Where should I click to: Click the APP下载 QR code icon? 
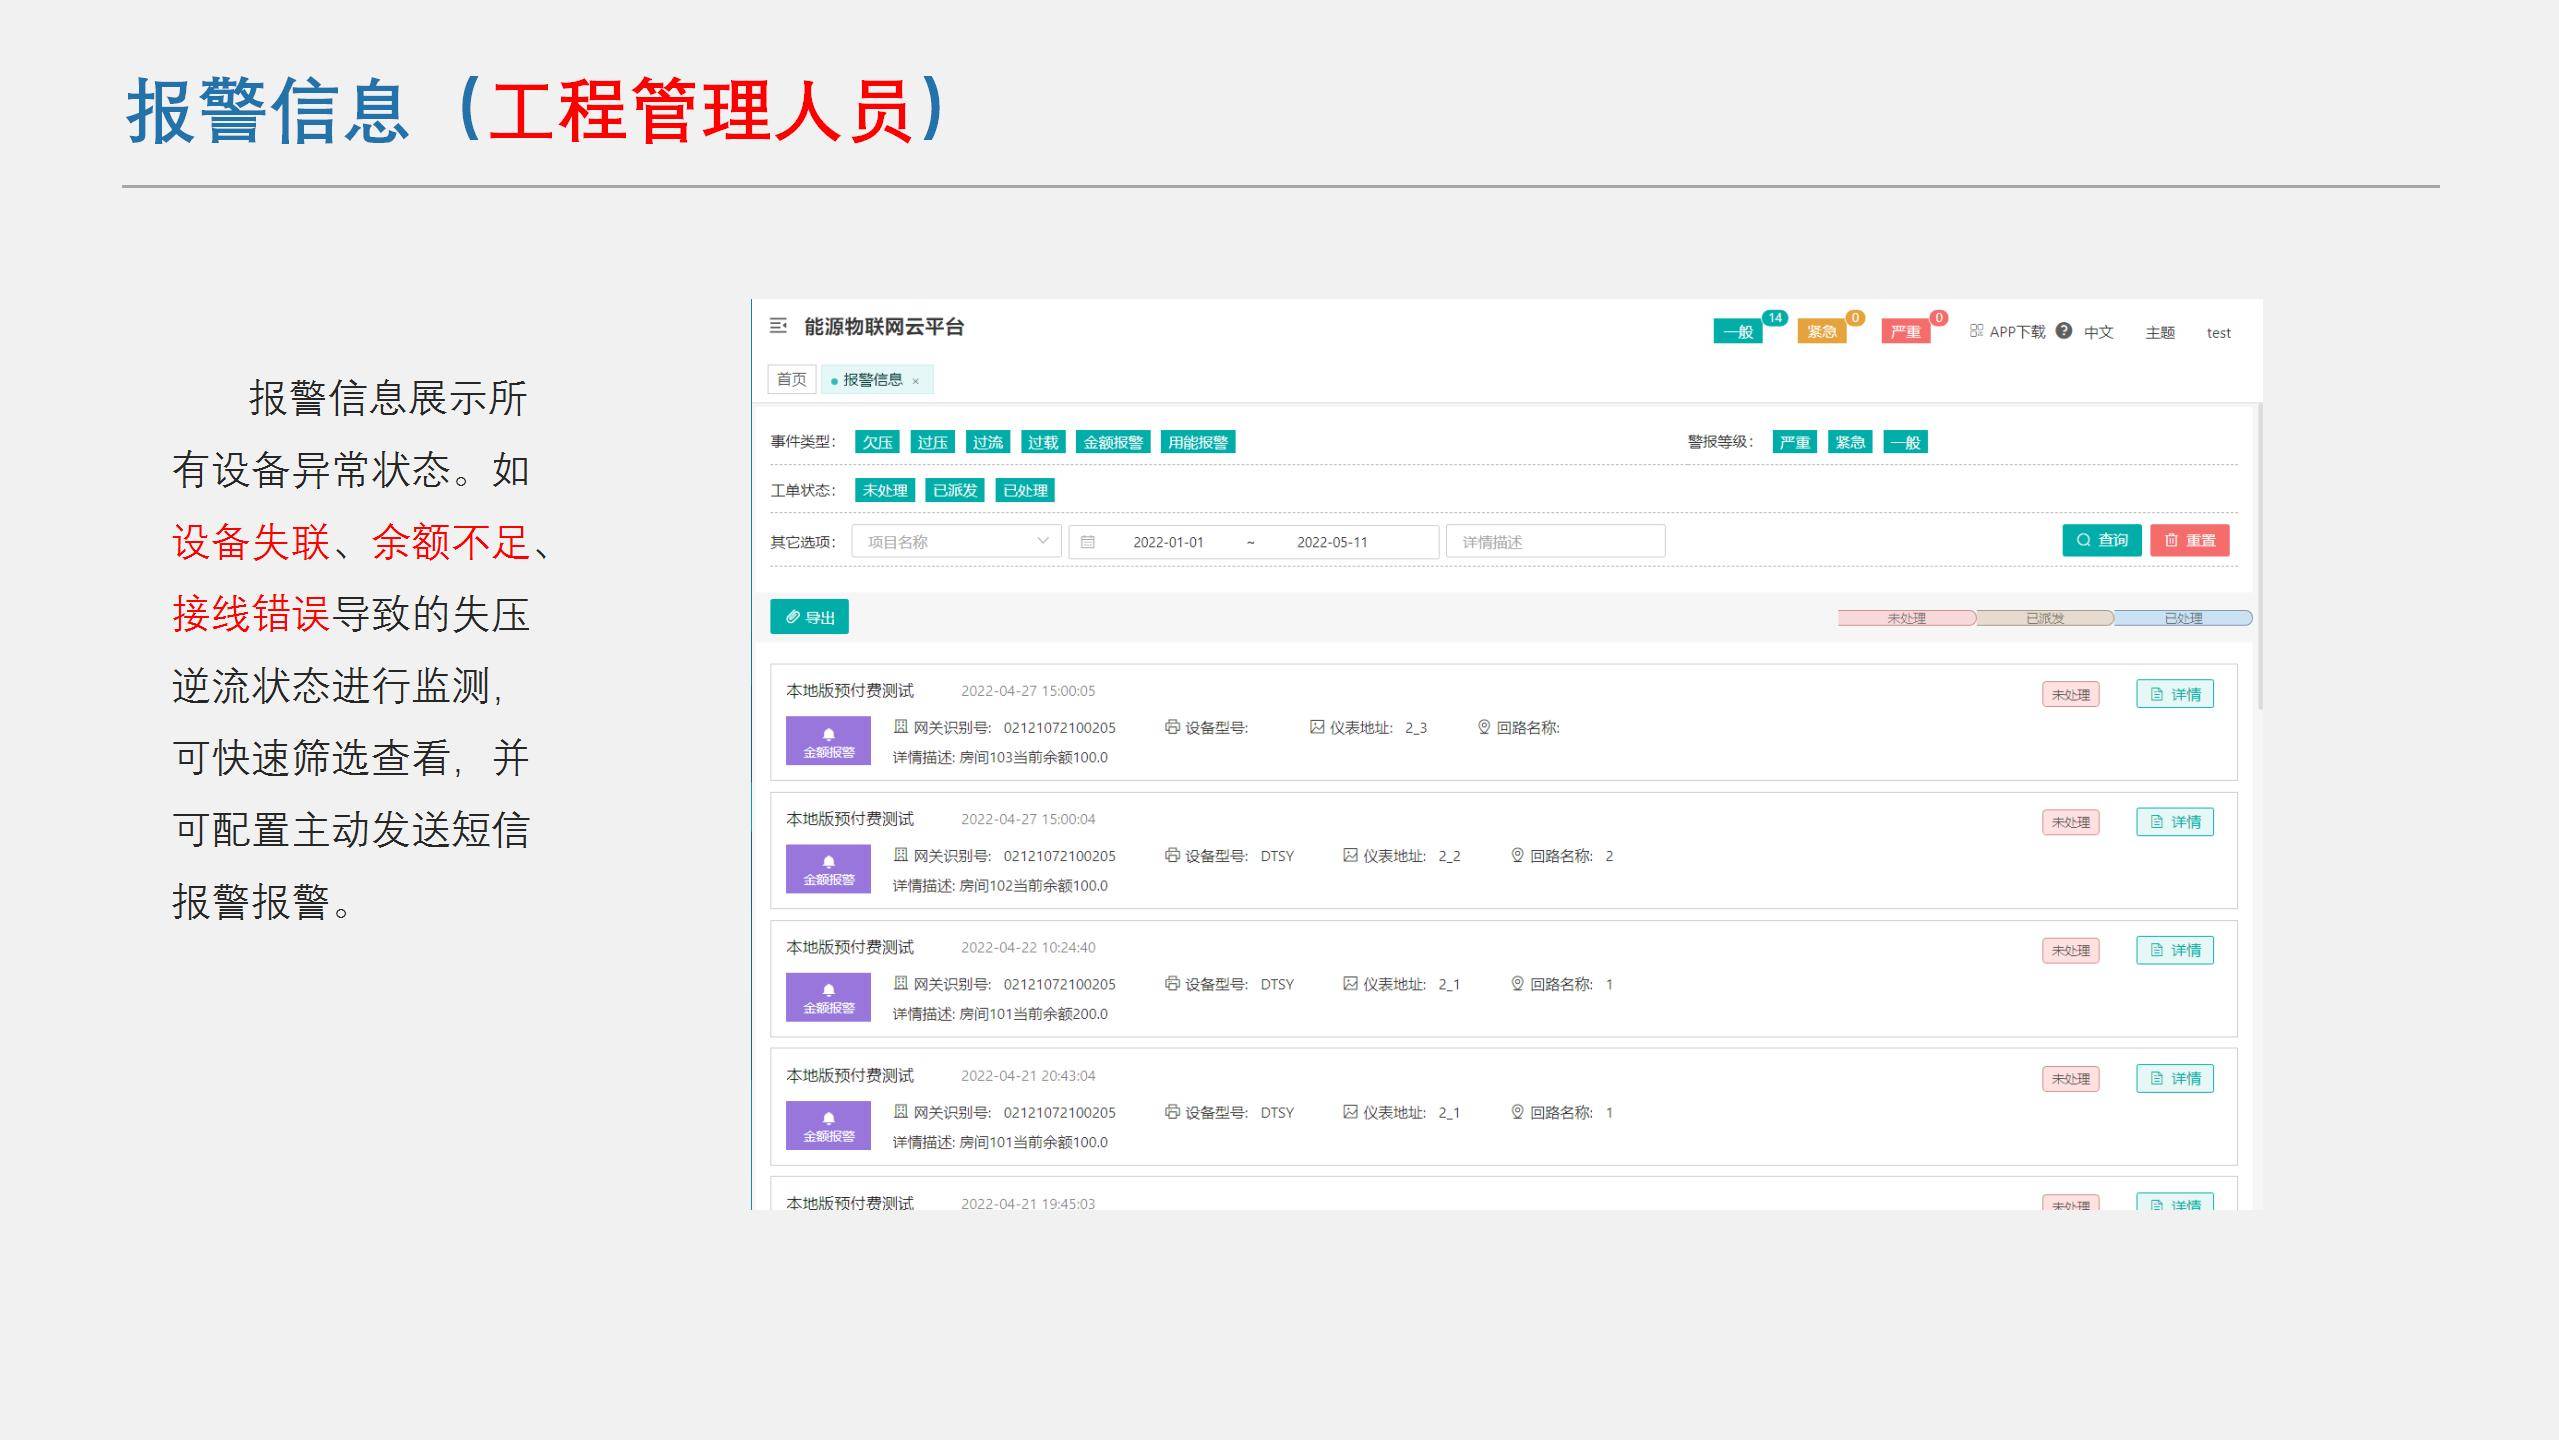(1976, 331)
